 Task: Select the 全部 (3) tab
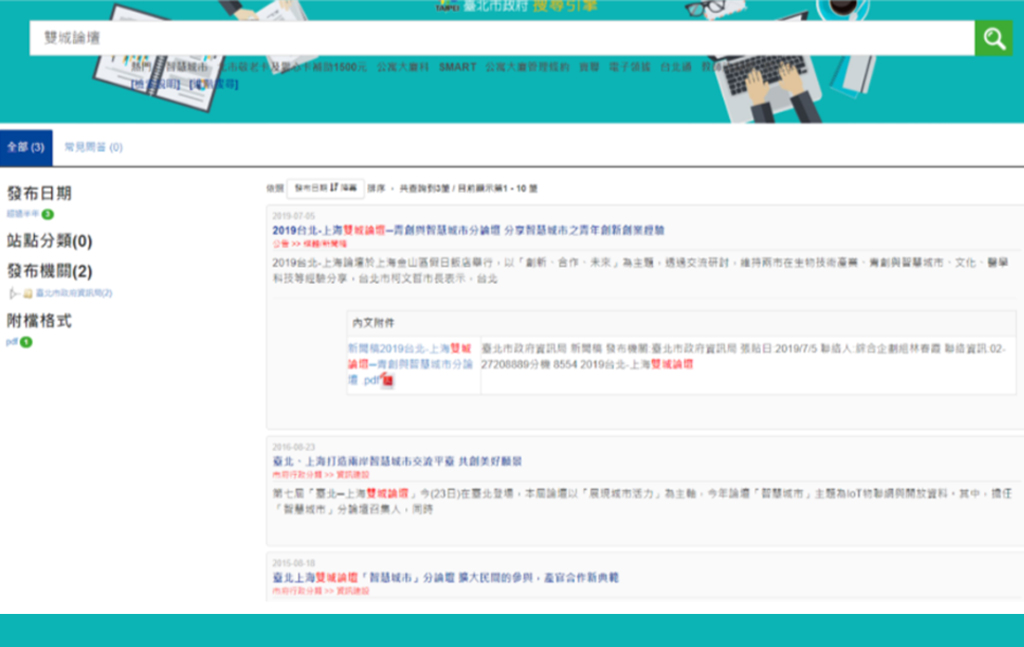pyautogui.click(x=25, y=147)
